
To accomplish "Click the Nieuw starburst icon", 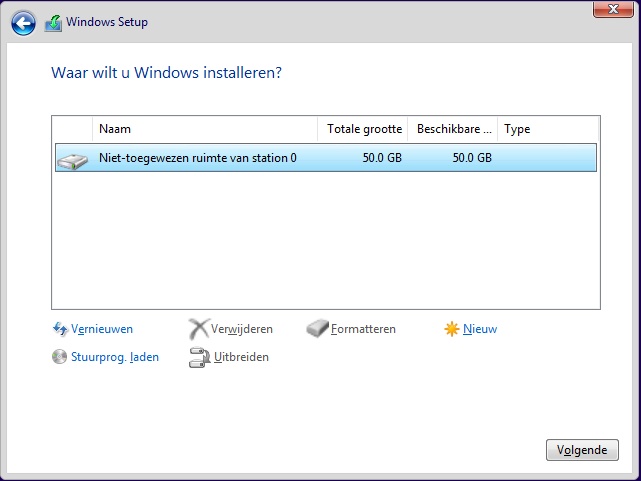I will tap(452, 329).
